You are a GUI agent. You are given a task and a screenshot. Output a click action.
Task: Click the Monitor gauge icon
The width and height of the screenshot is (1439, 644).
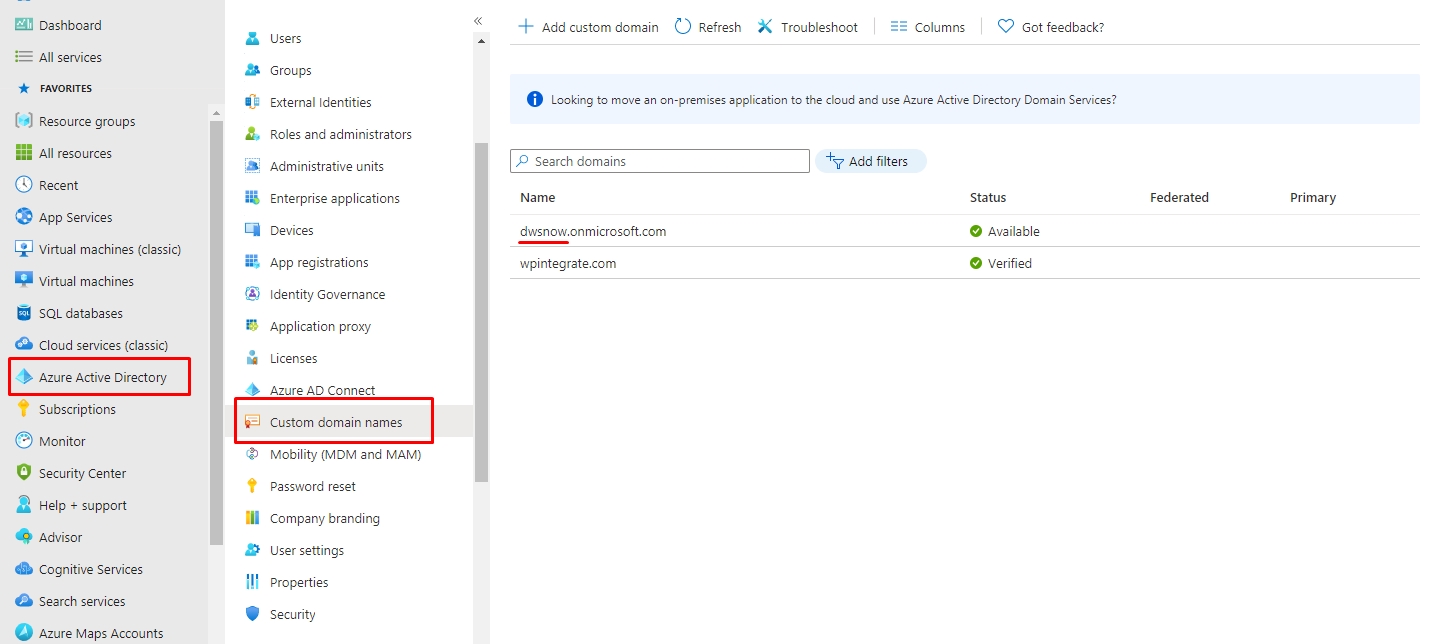tap(24, 441)
